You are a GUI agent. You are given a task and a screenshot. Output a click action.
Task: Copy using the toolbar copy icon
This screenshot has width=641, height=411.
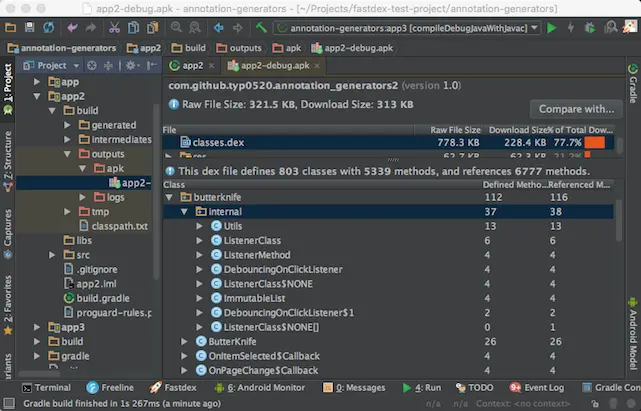[x=133, y=28]
